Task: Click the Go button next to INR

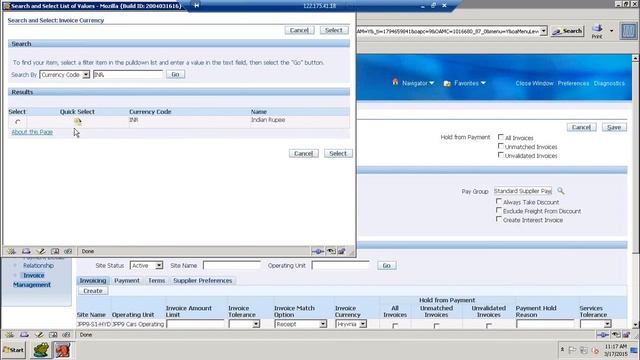Action: click(175, 74)
